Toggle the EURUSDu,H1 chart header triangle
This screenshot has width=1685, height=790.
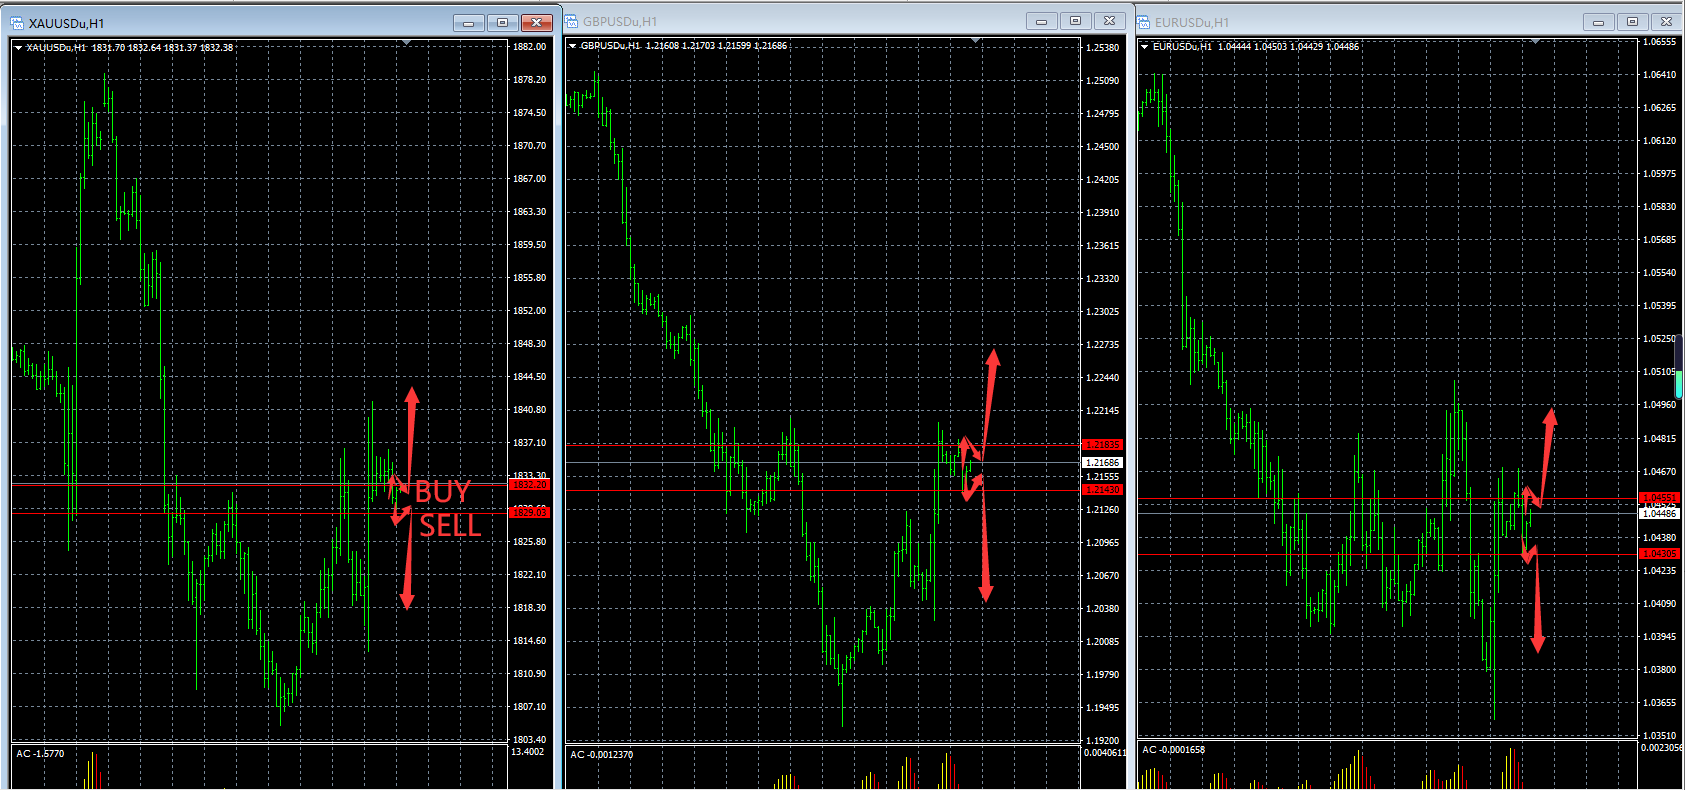tap(1144, 46)
